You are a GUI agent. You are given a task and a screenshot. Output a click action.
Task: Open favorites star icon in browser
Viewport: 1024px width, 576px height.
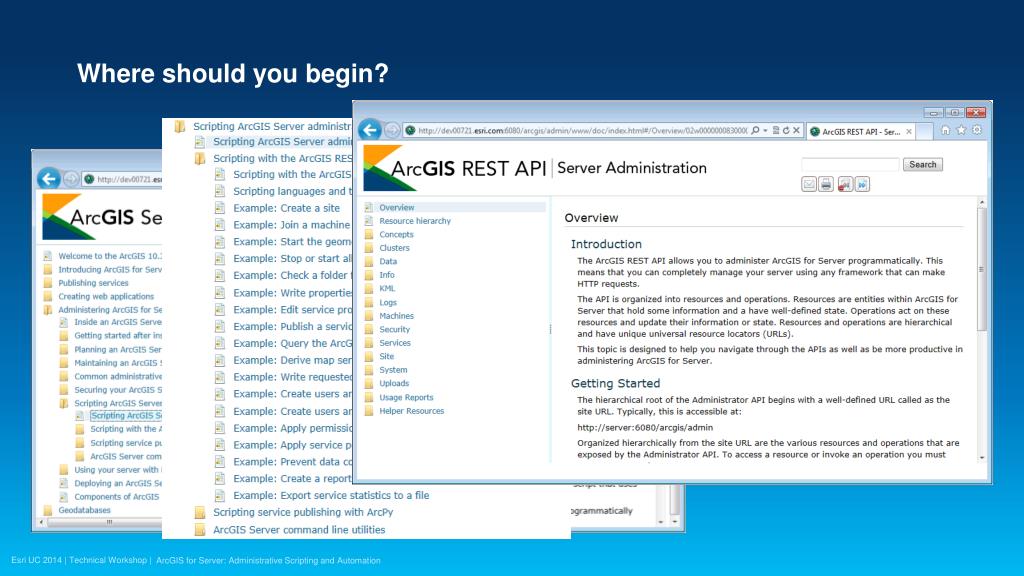[961, 130]
